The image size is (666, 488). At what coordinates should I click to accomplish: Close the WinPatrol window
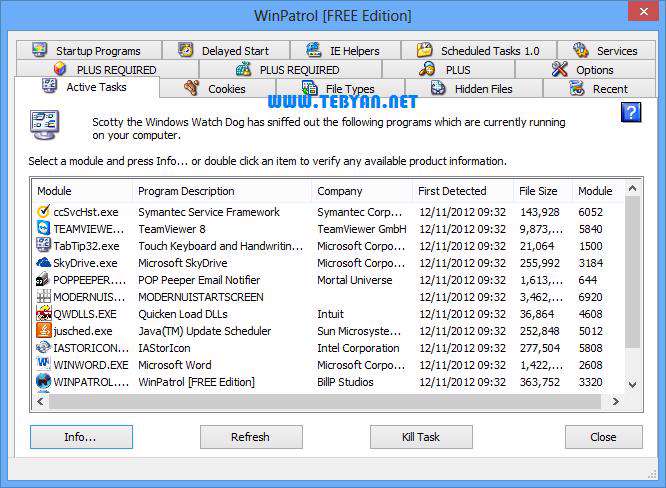[x=643, y=11]
